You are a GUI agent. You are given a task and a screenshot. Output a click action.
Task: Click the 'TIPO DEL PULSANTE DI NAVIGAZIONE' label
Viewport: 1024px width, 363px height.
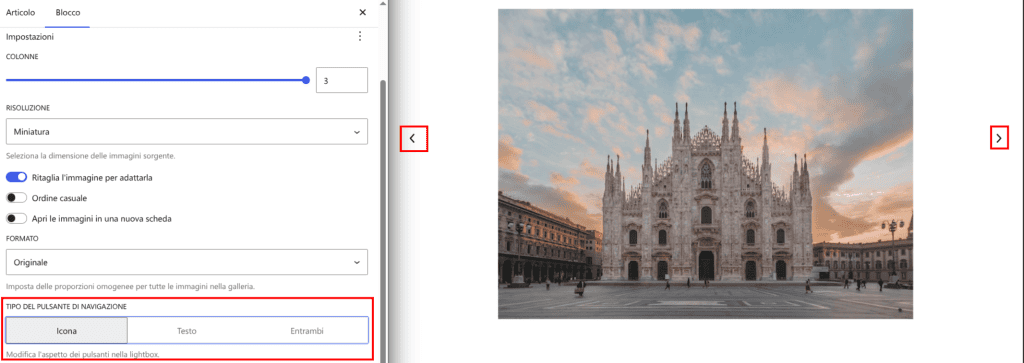tap(66, 306)
